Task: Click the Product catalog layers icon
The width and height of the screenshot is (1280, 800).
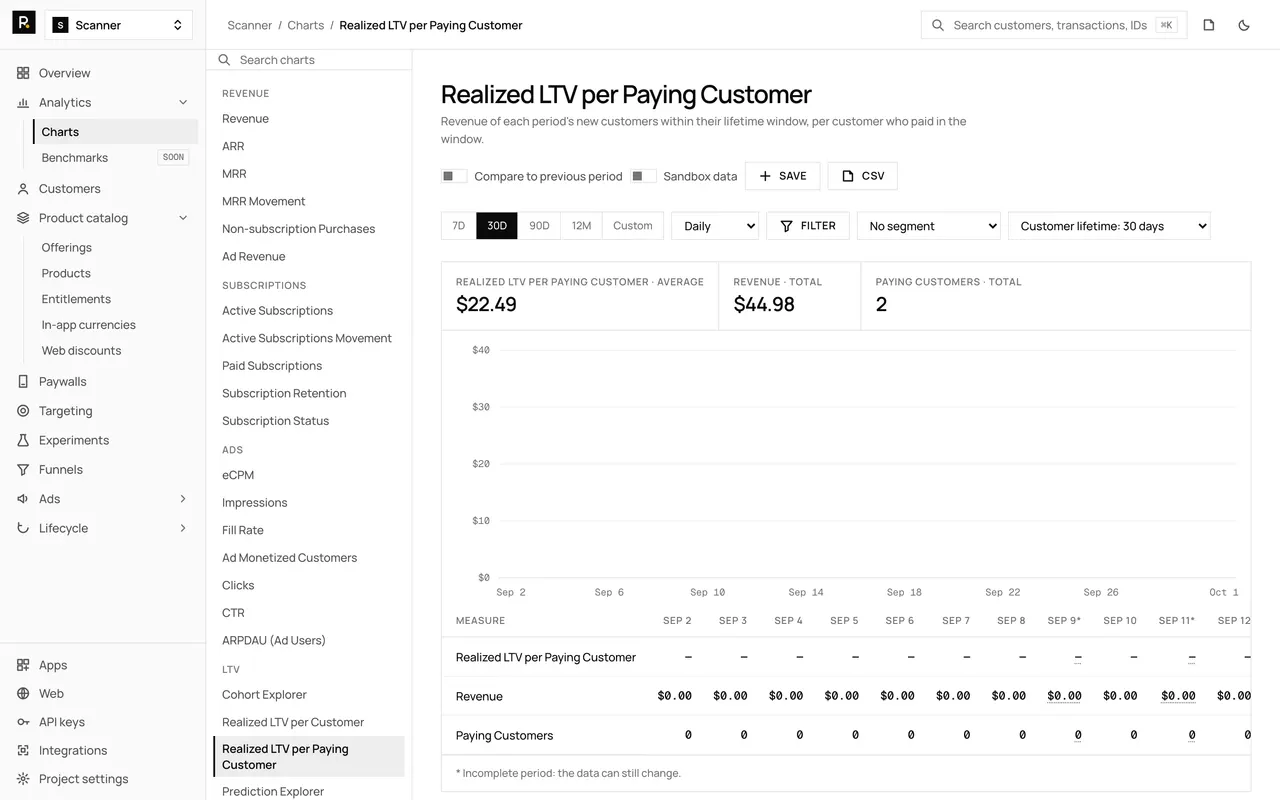Action: coord(23,218)
